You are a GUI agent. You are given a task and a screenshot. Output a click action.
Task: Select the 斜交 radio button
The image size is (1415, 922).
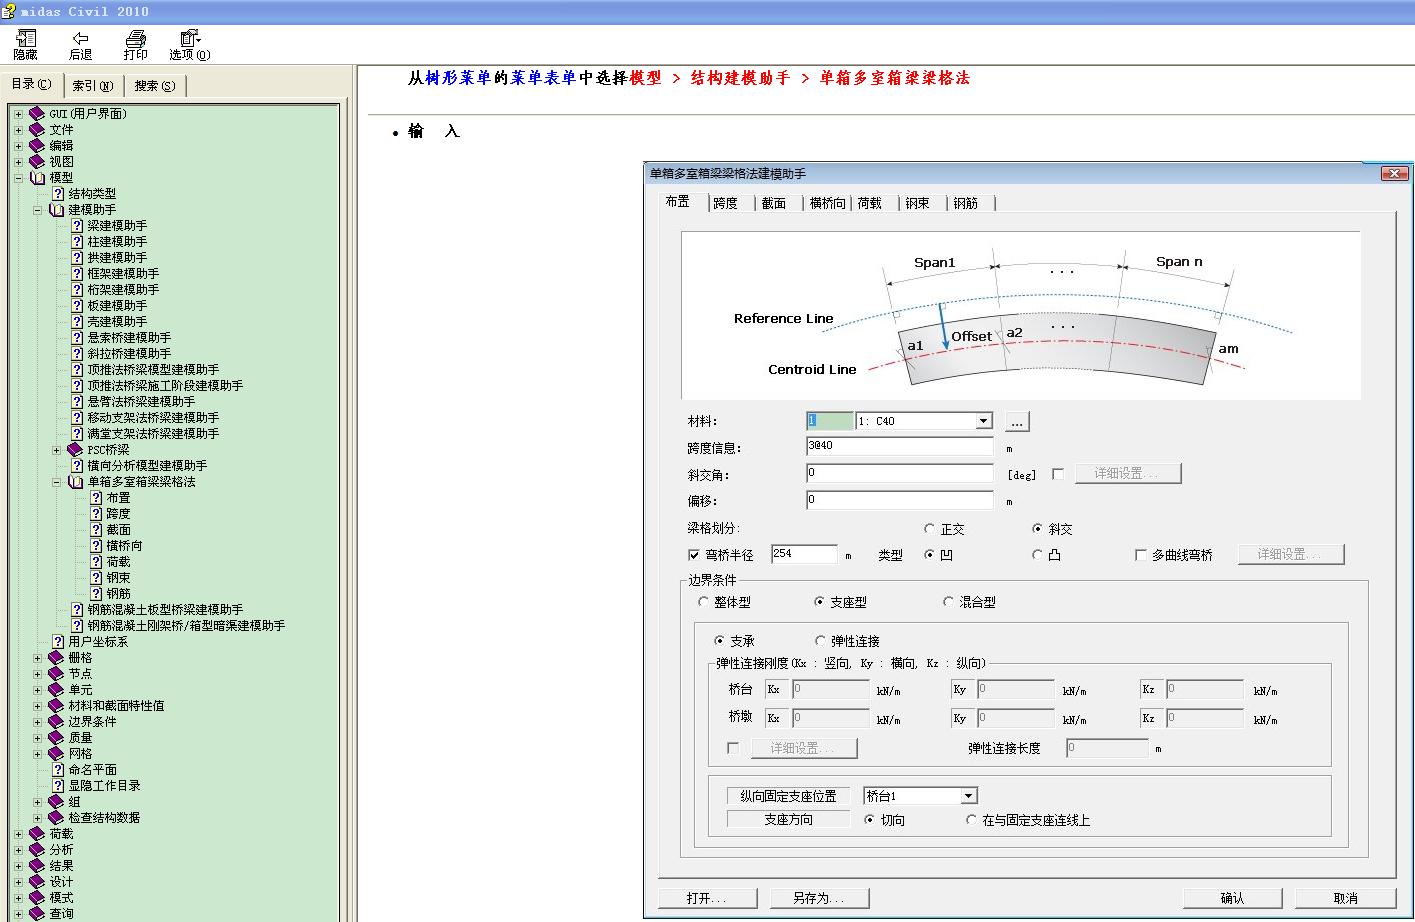pyautogui.click(x=1037, y=529)
